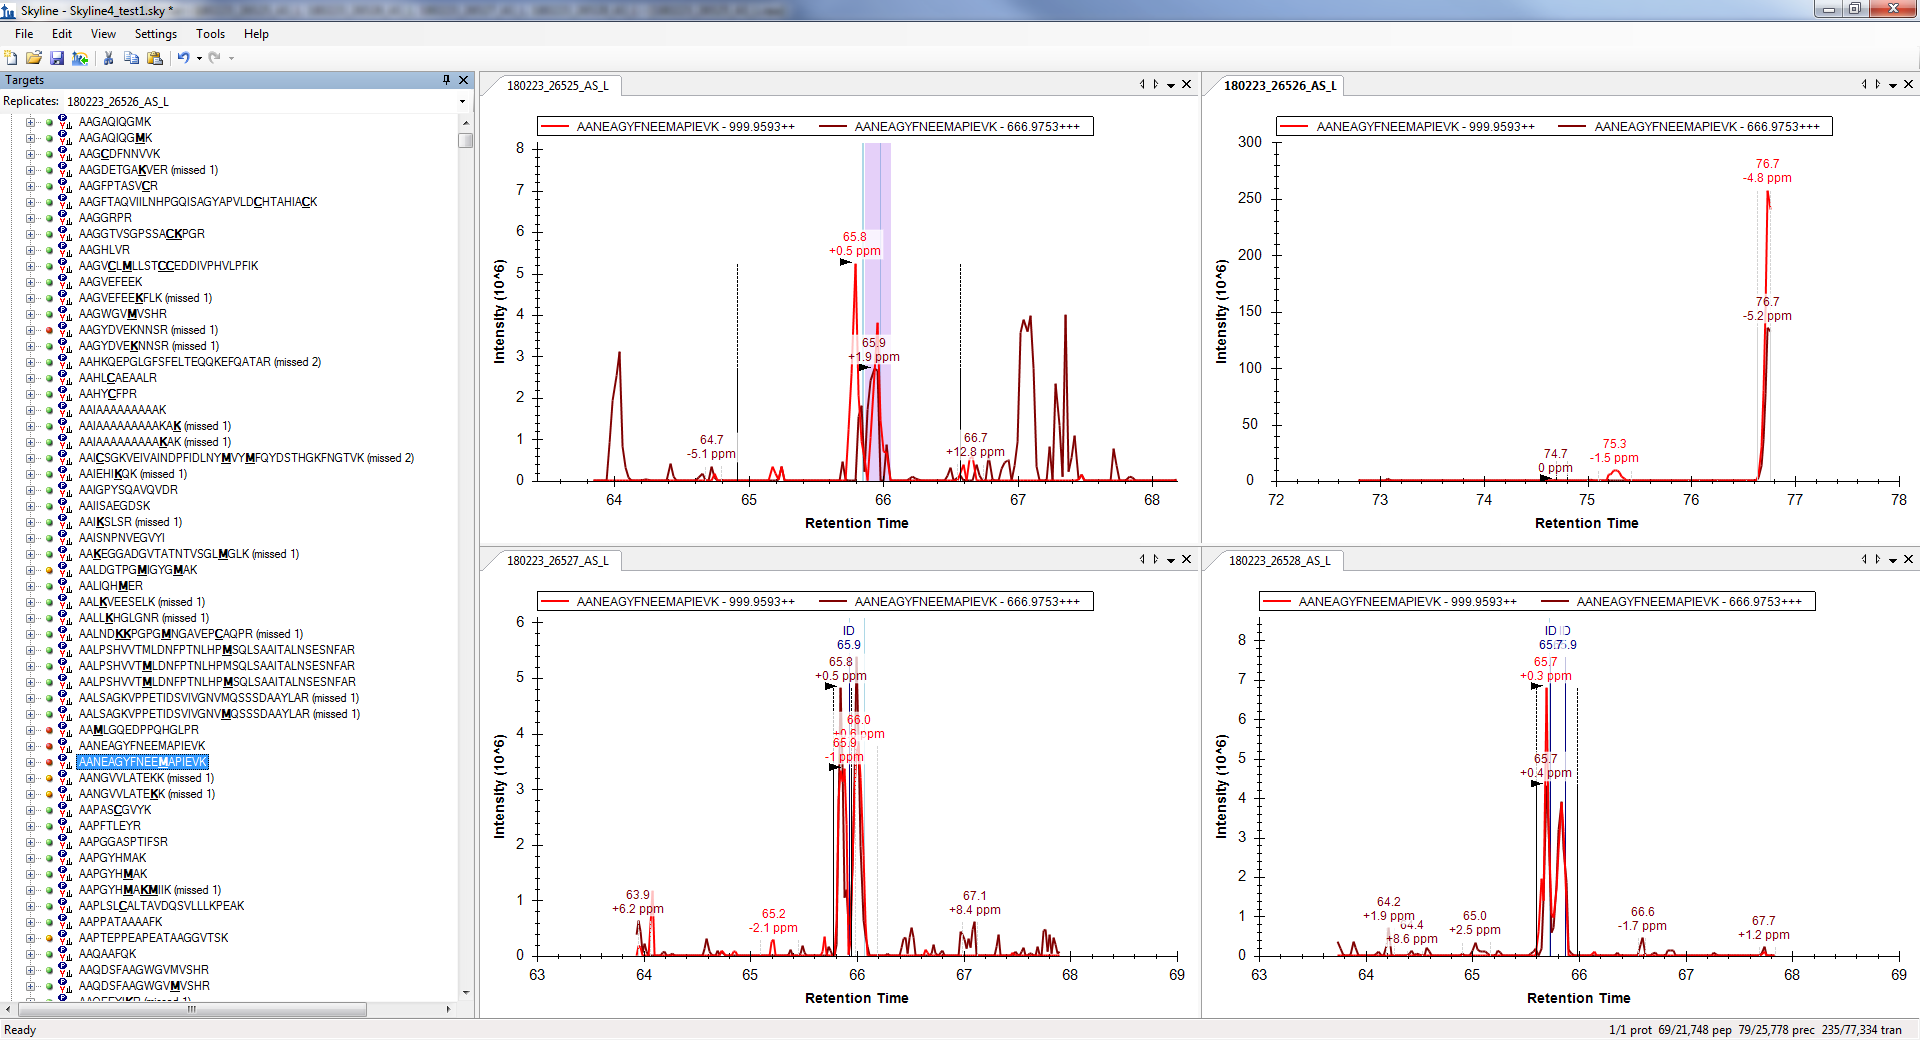Click the New Document toolbar icon

(11, 58)
